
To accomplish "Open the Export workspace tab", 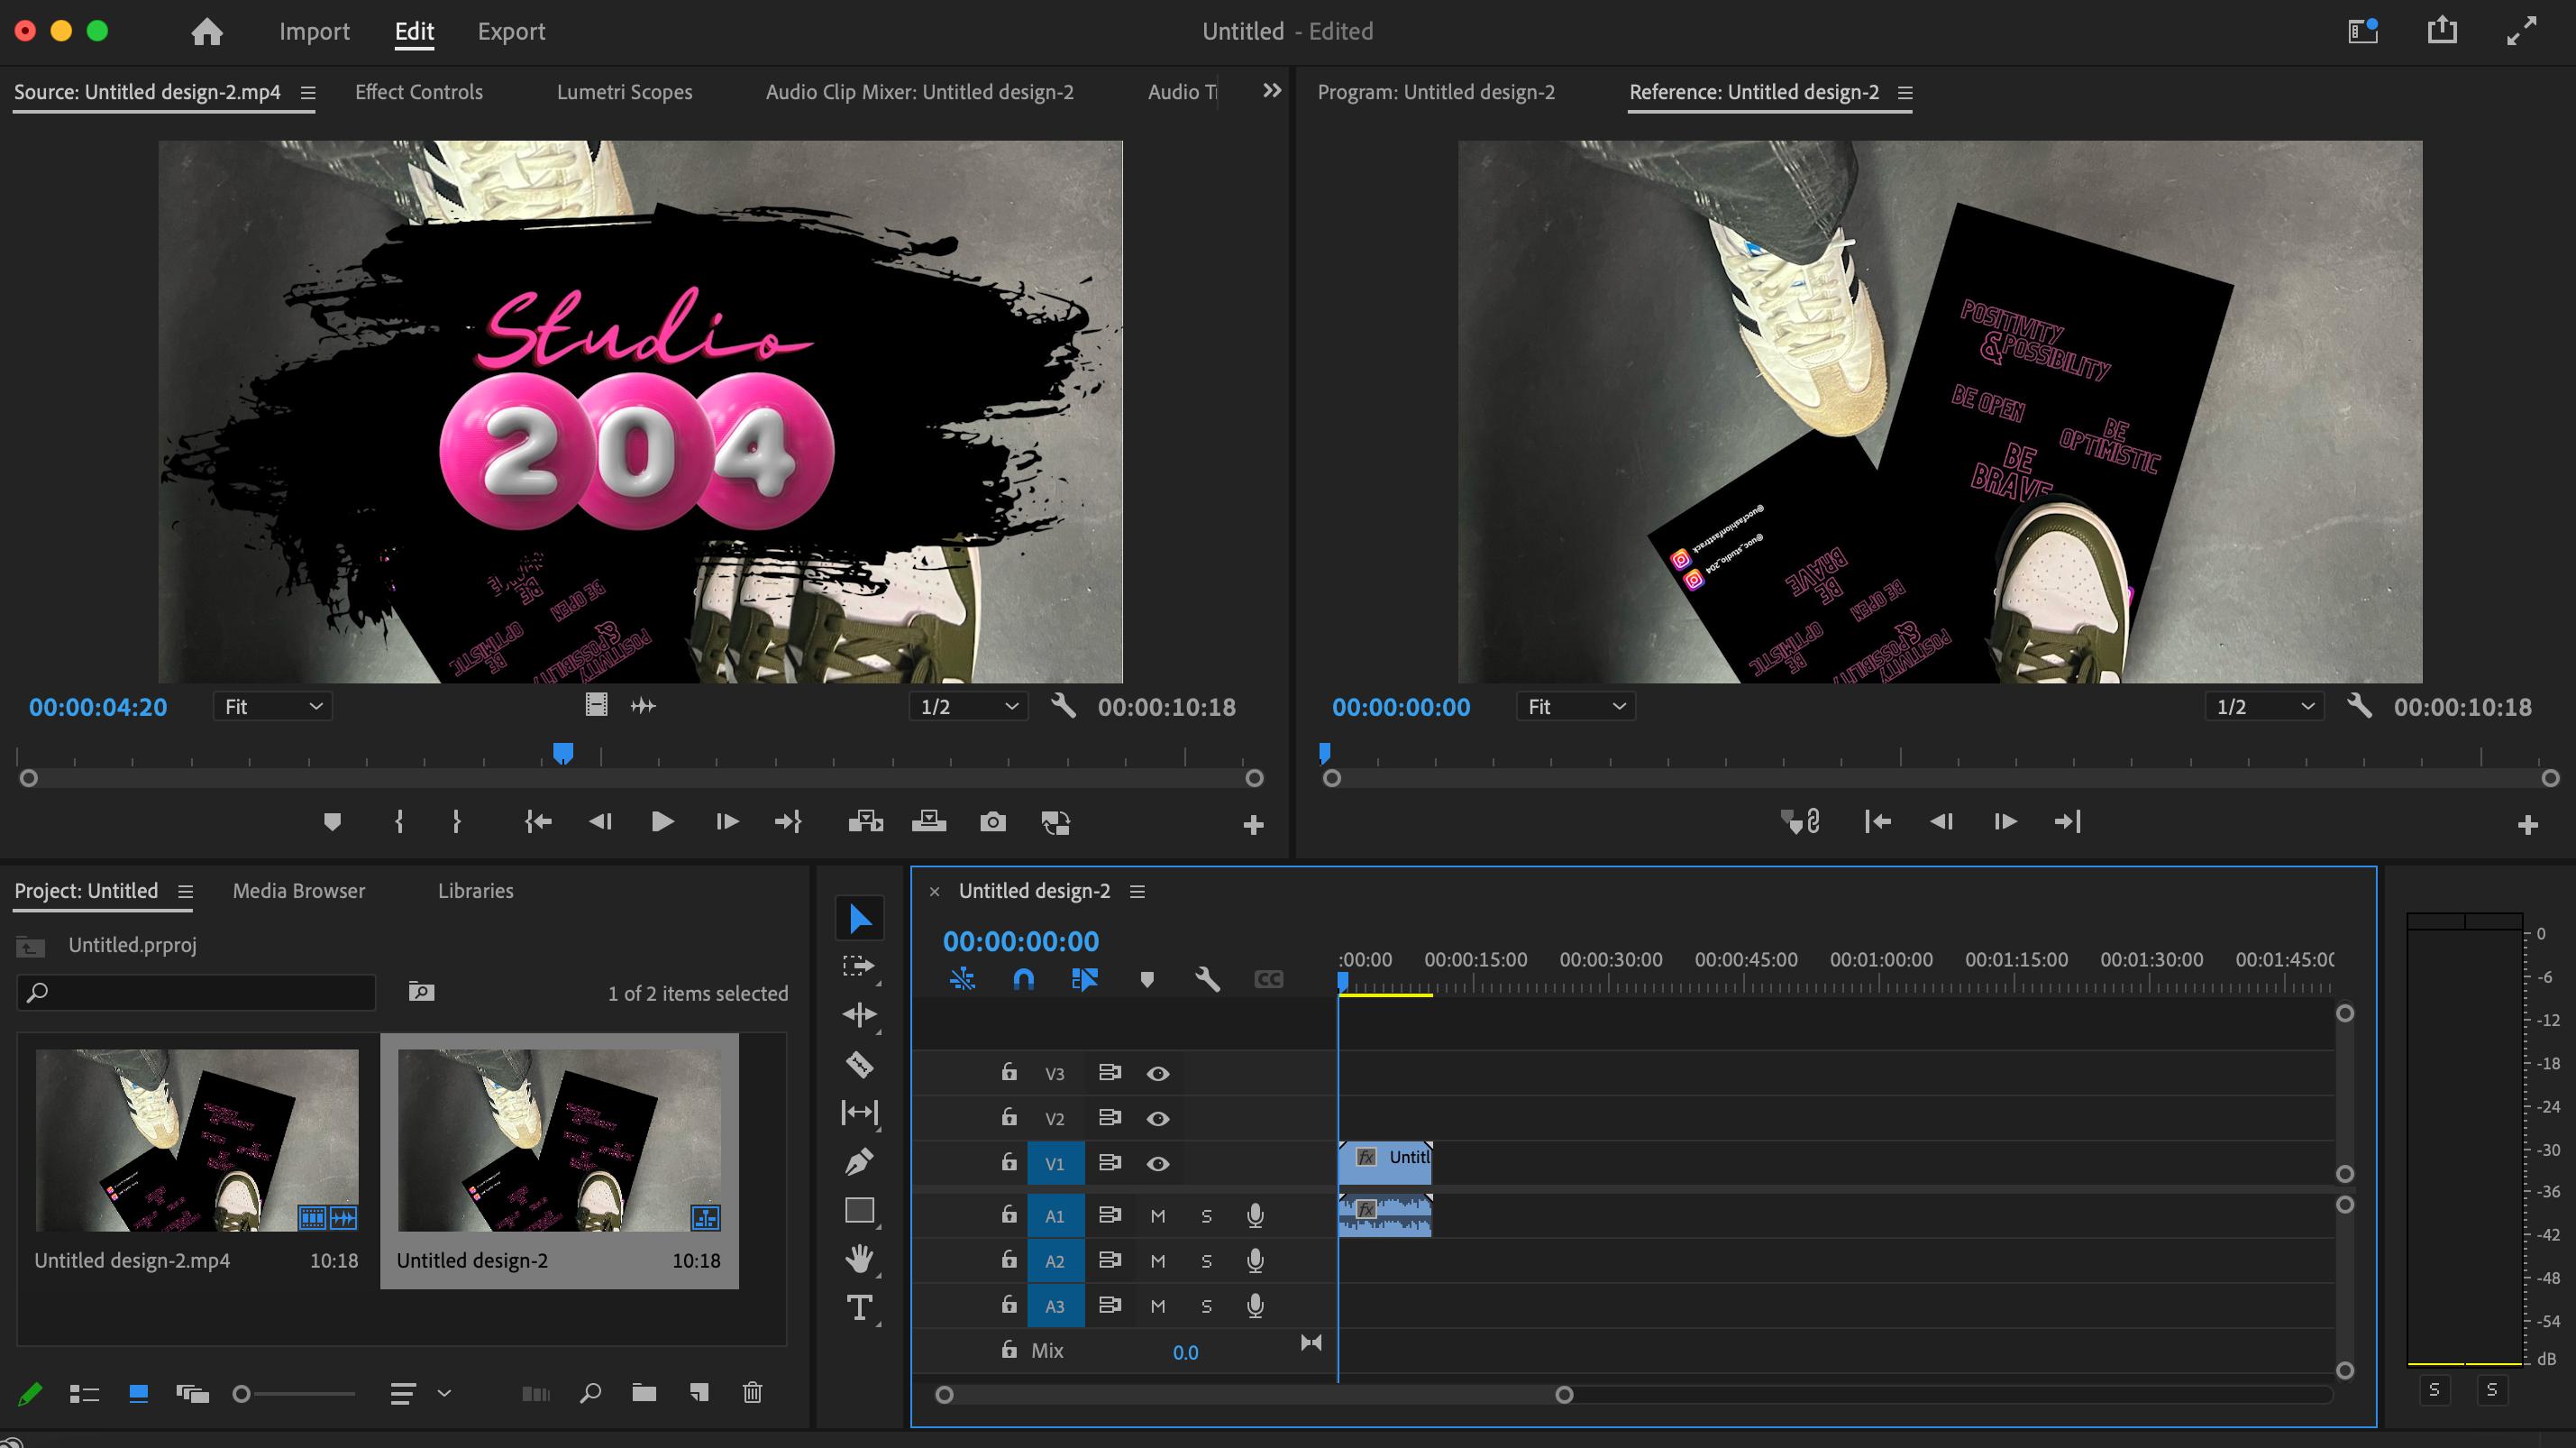I will click(511, 32).
